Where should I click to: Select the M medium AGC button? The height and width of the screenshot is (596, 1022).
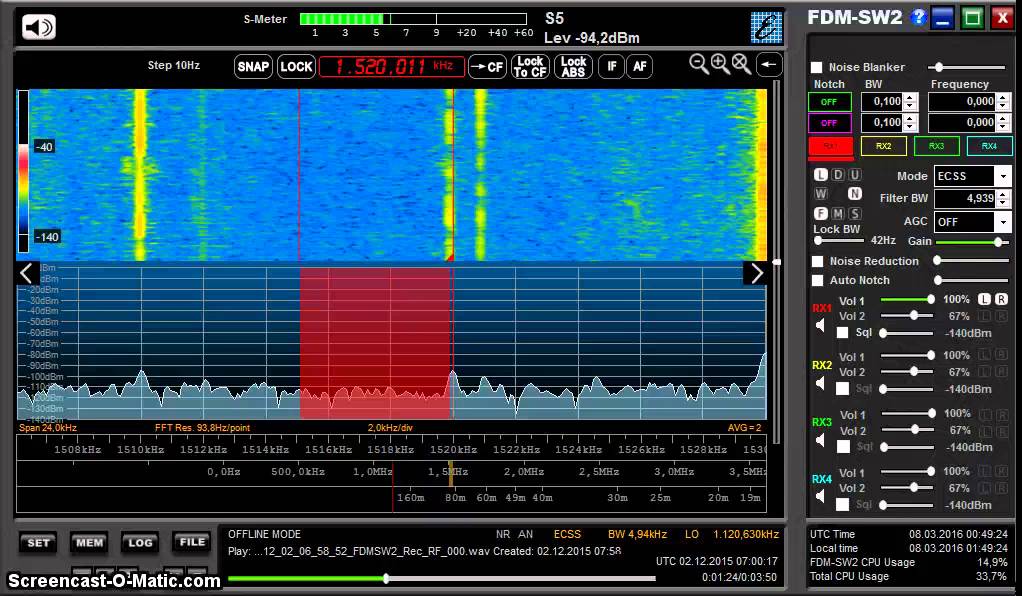coord(838,213)
